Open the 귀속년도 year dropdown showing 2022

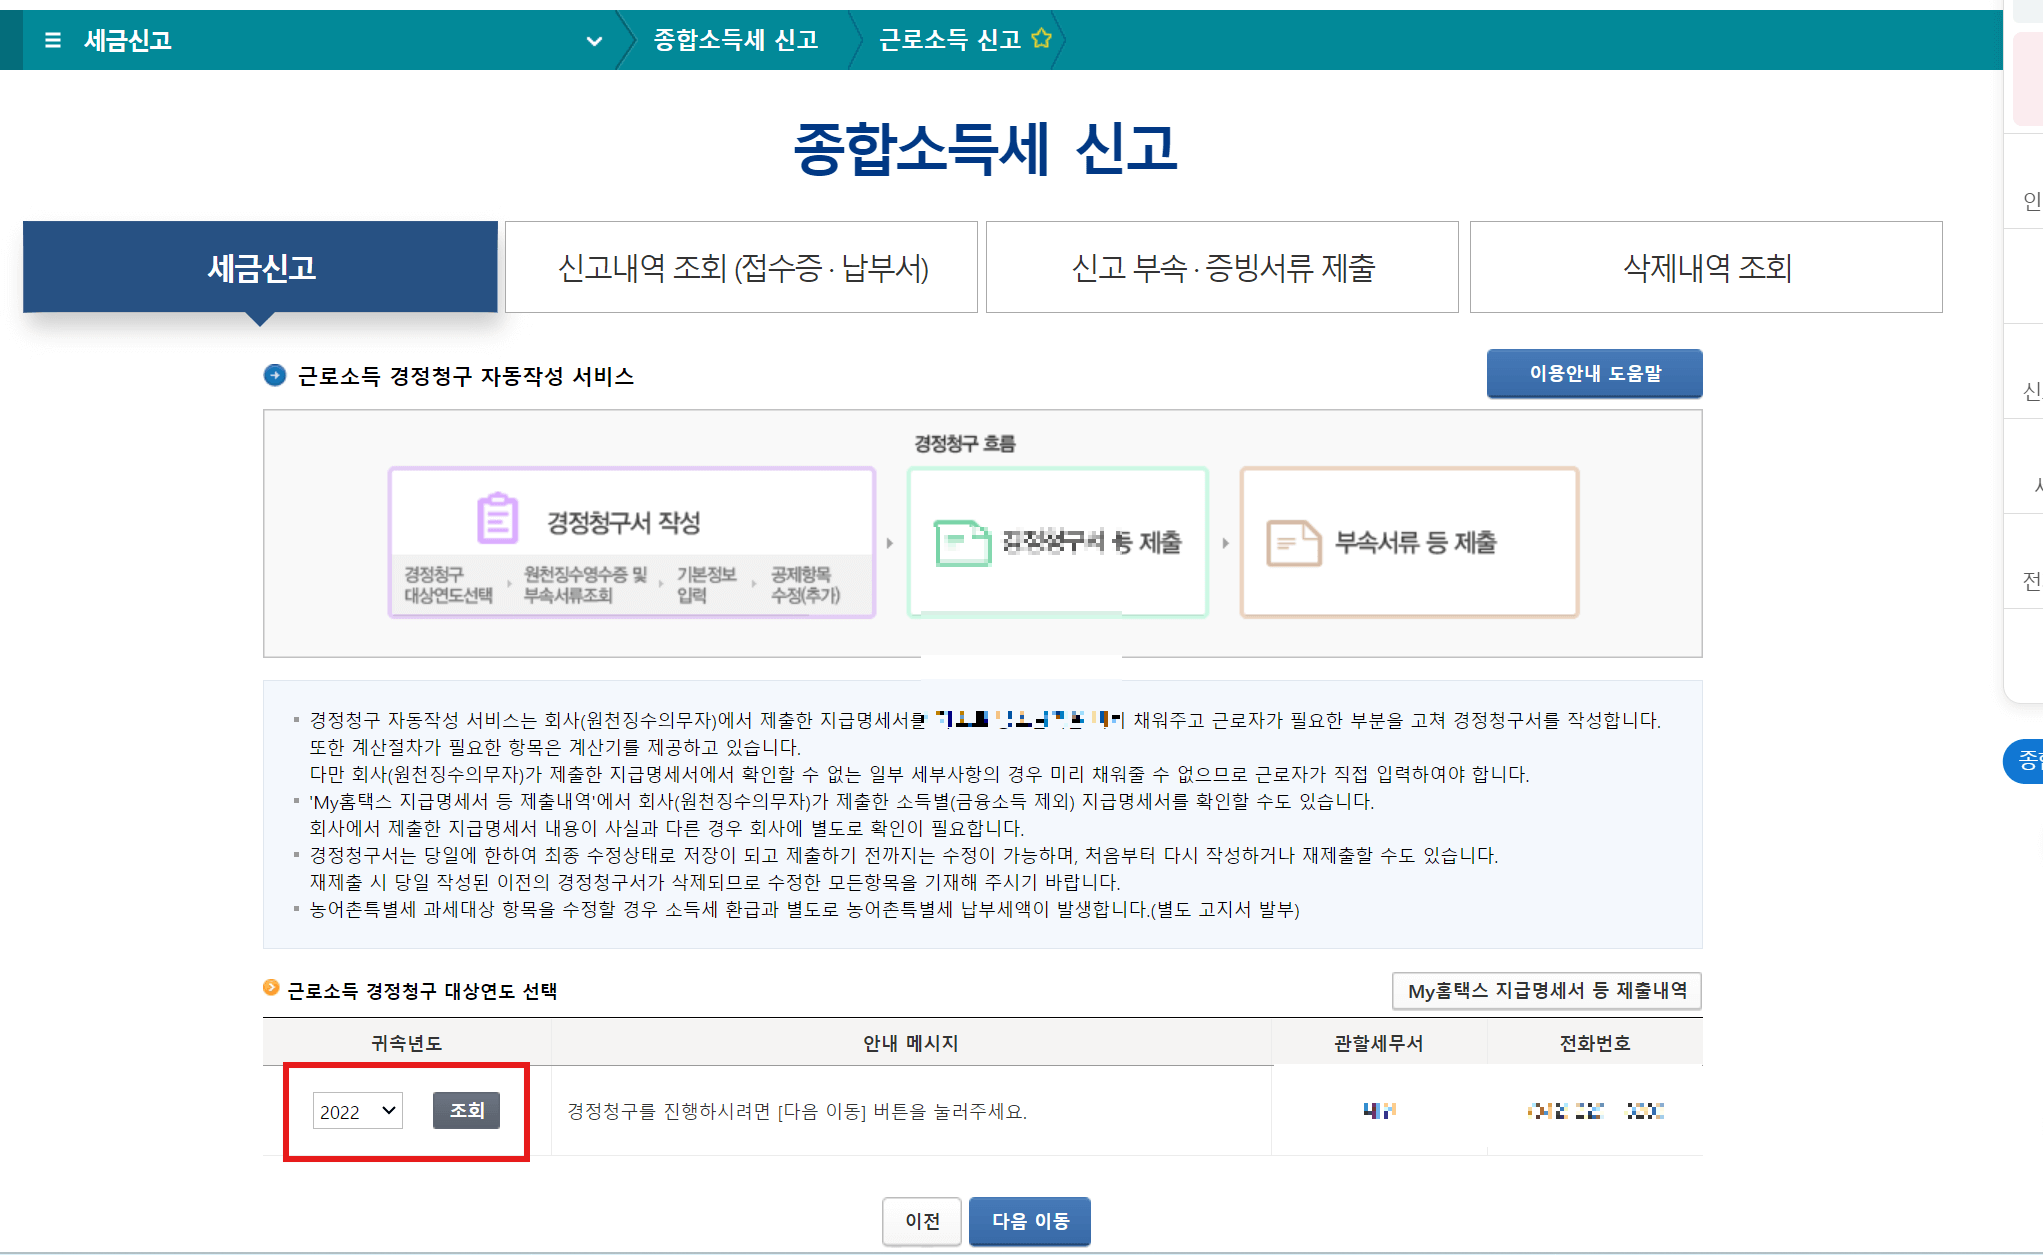click(x=356, y=1110)
